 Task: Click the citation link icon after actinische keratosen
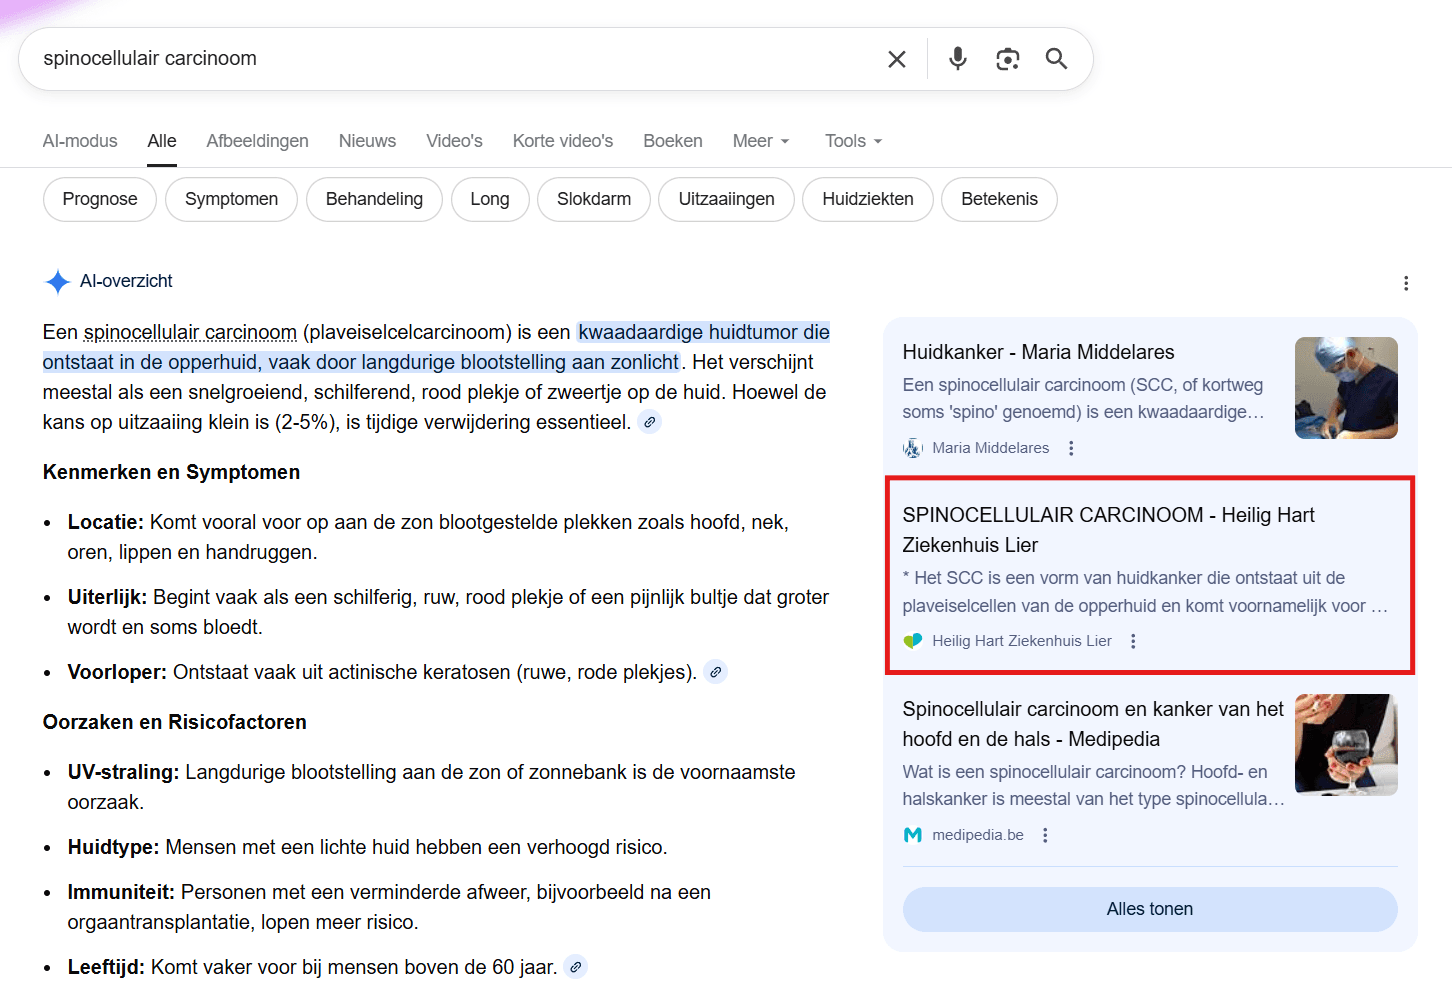(x=714, y=671)
